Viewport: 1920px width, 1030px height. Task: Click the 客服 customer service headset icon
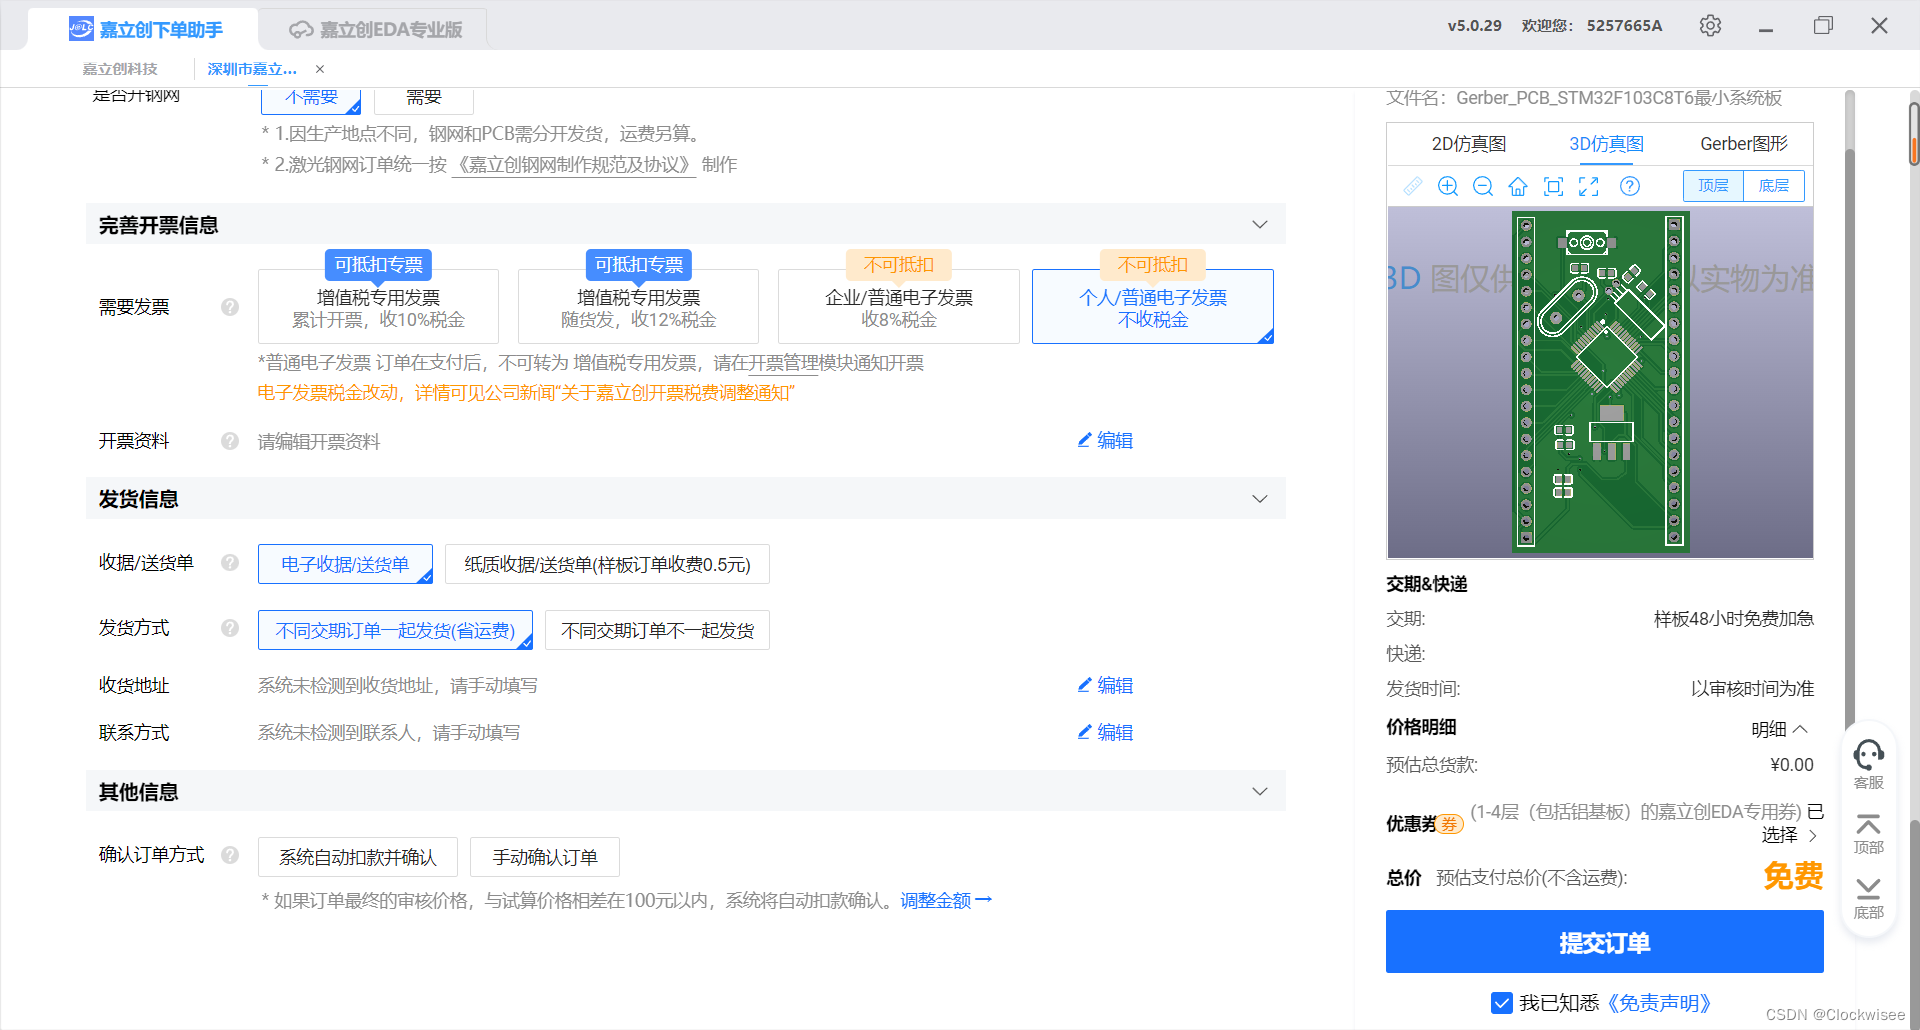pyautogui.click(x=1868, y=764)
